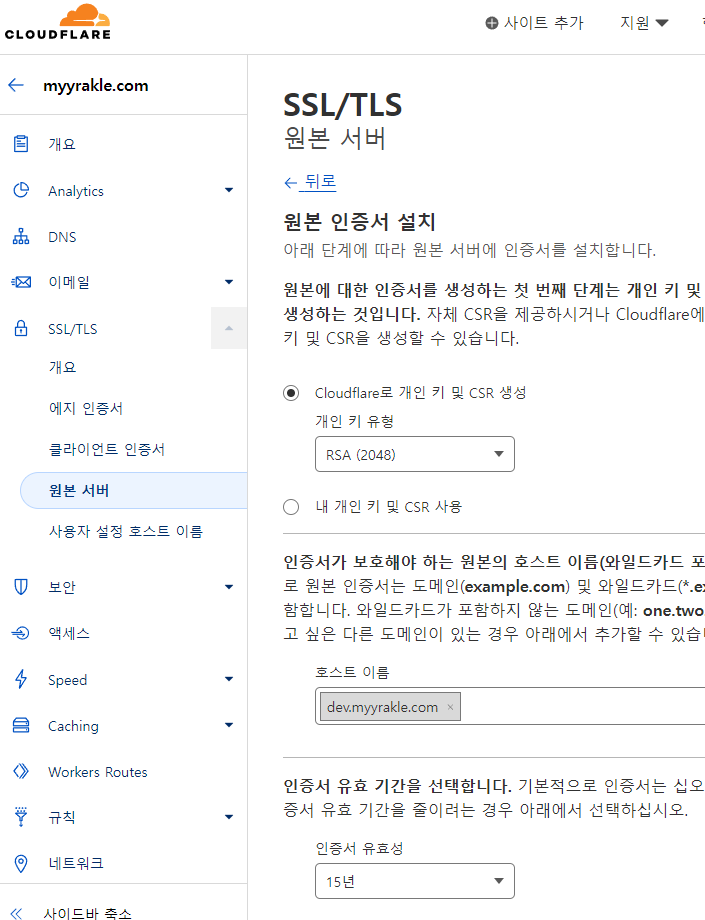Open SSL/TLS 개요 submenu item

62,367
